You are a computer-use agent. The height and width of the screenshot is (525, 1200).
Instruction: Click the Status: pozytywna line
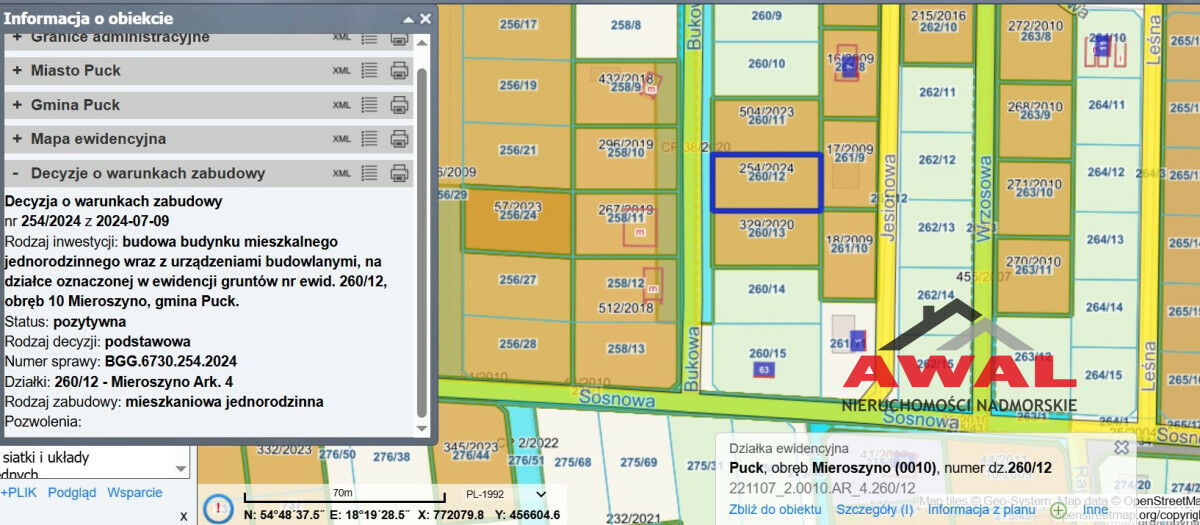click(65, 322)
